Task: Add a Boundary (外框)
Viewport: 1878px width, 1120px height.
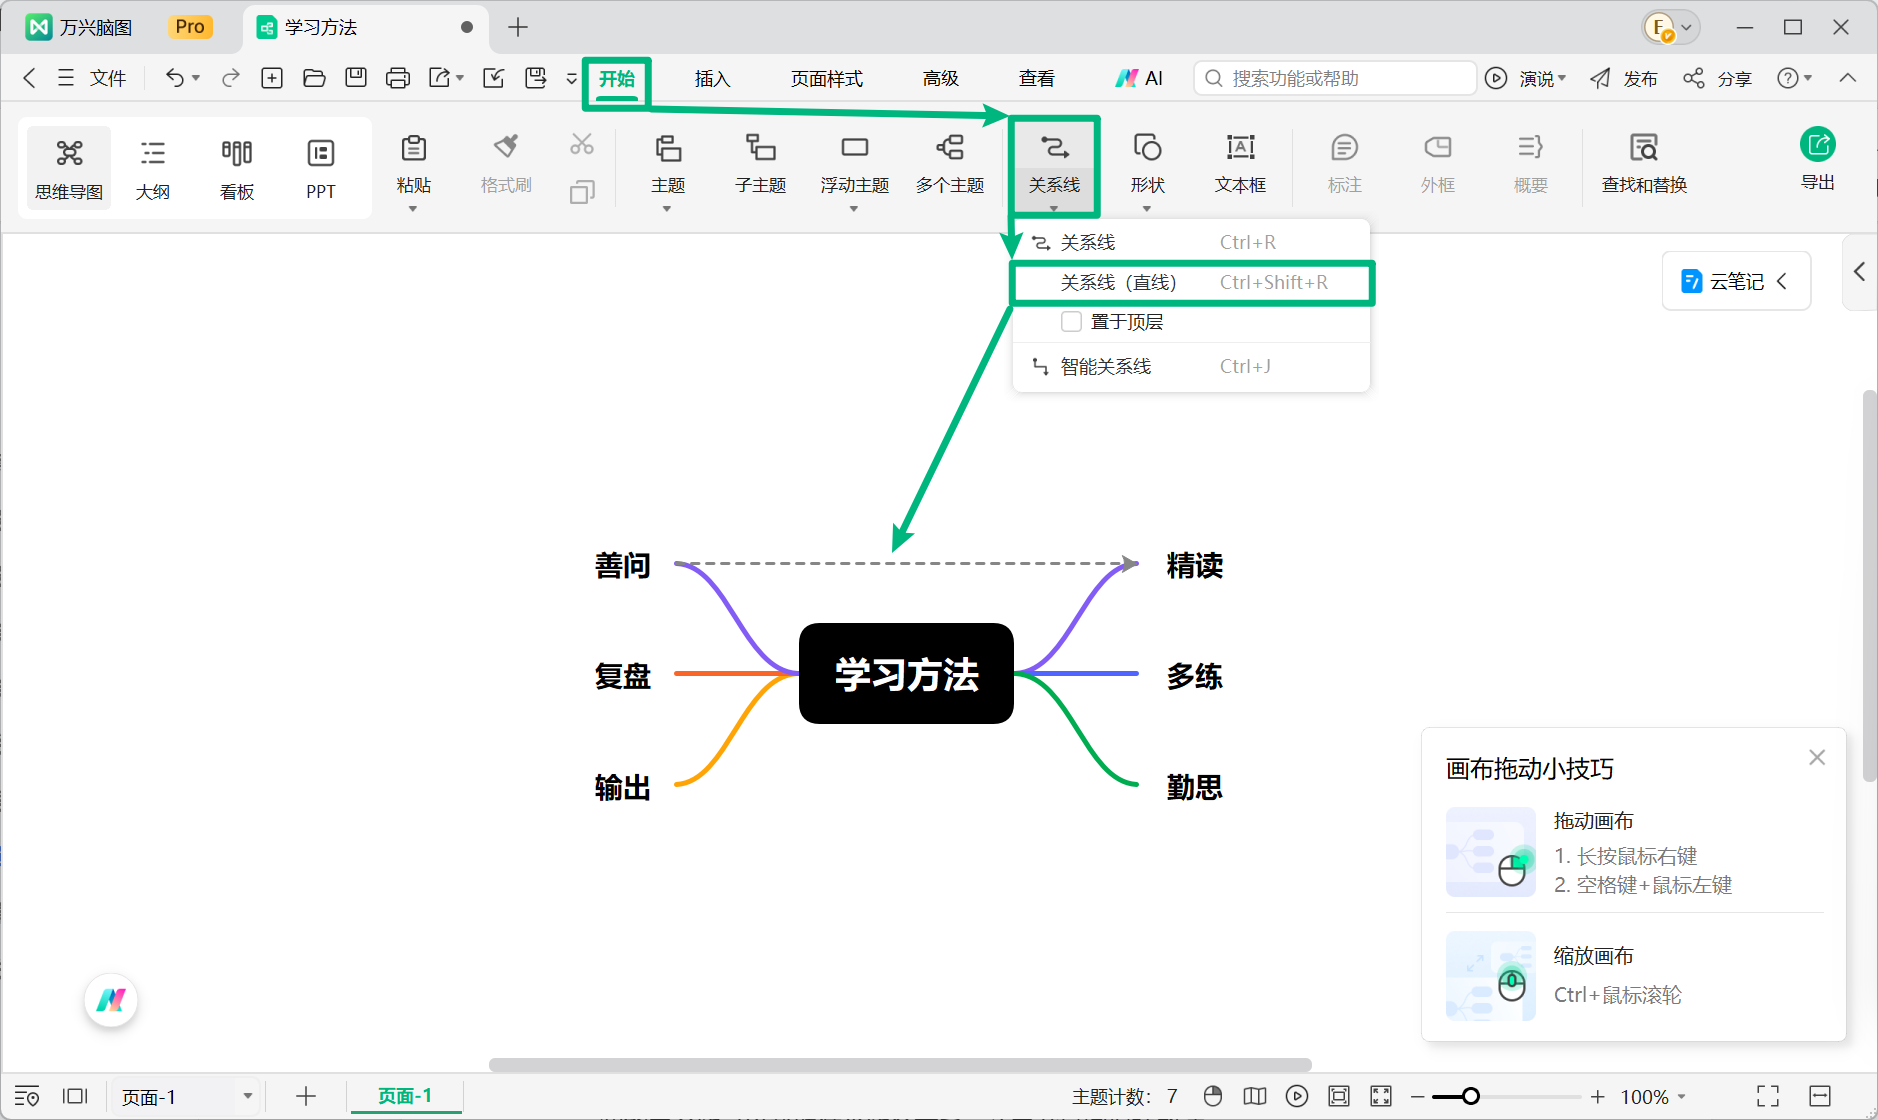Action: (x=1438, y=164)
